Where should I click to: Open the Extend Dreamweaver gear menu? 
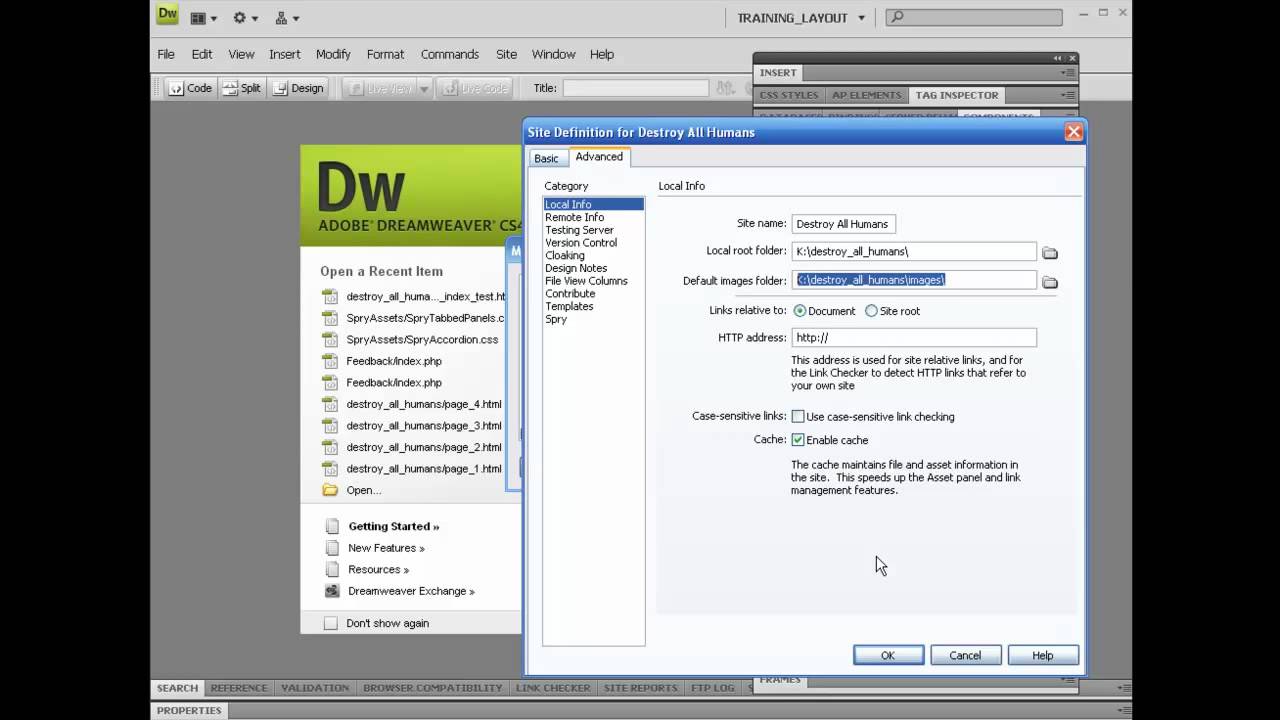click(245, 18)
